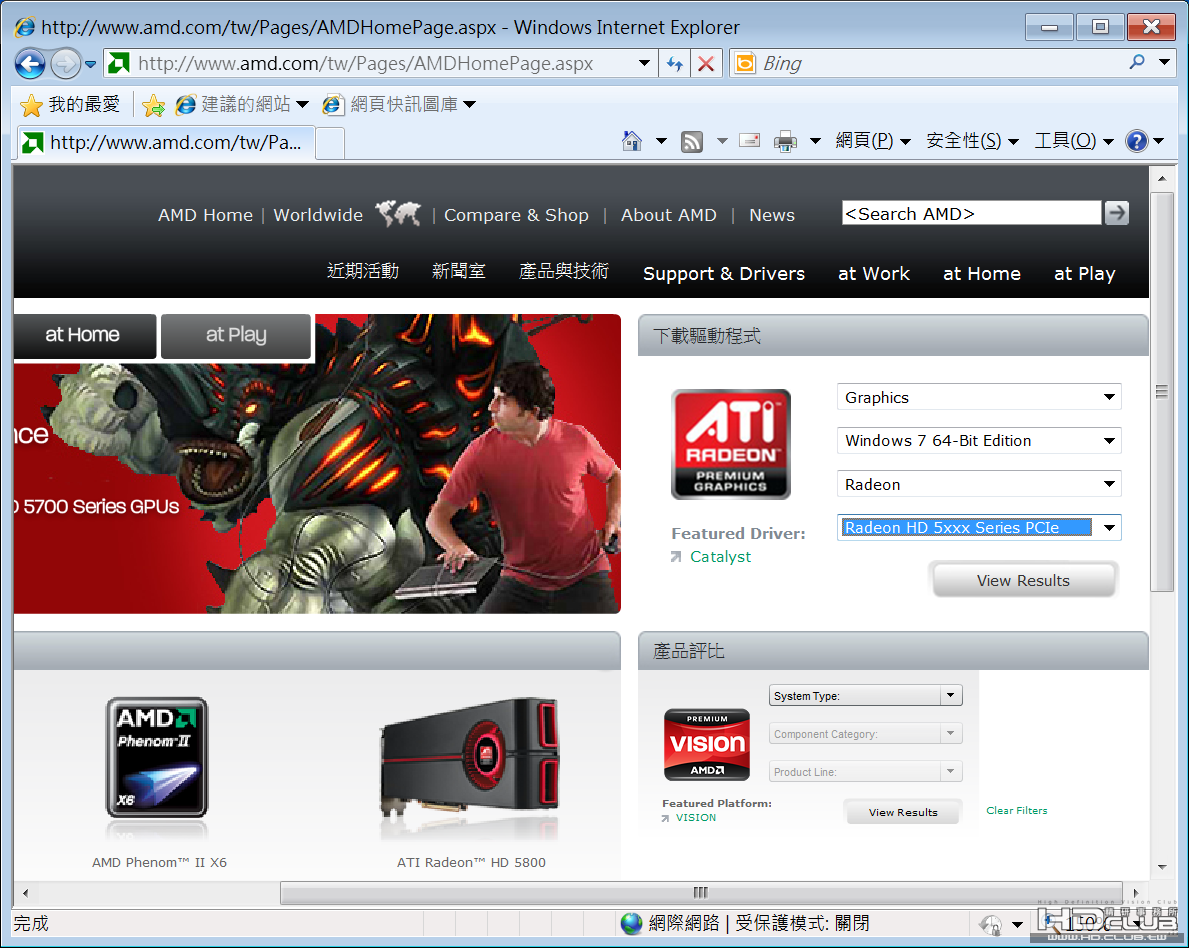Open the Radeon HD 5xxx Series PCIe dropdown
The width and height of the screenshot is (1189, 948).
(979, 527)
